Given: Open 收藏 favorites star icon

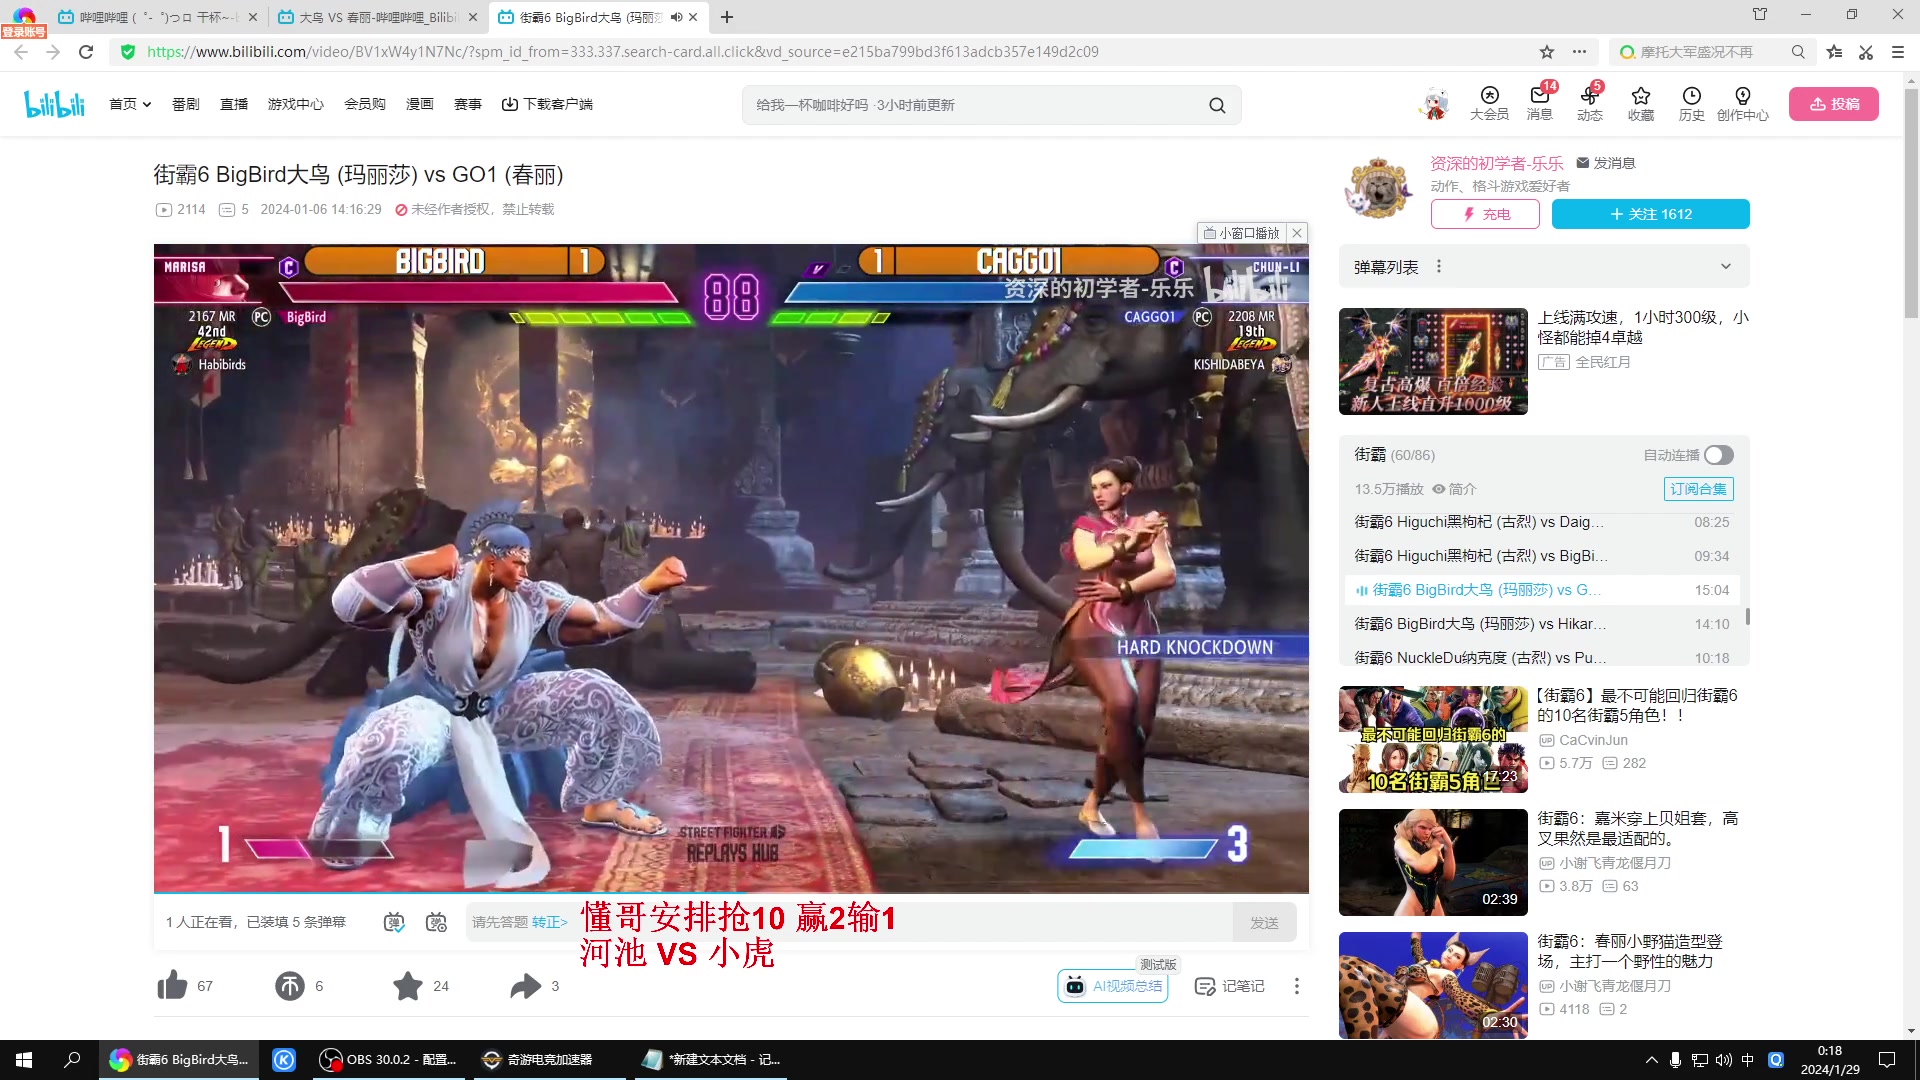Looking at the screenshot, I should click(x=1641, y=103).
